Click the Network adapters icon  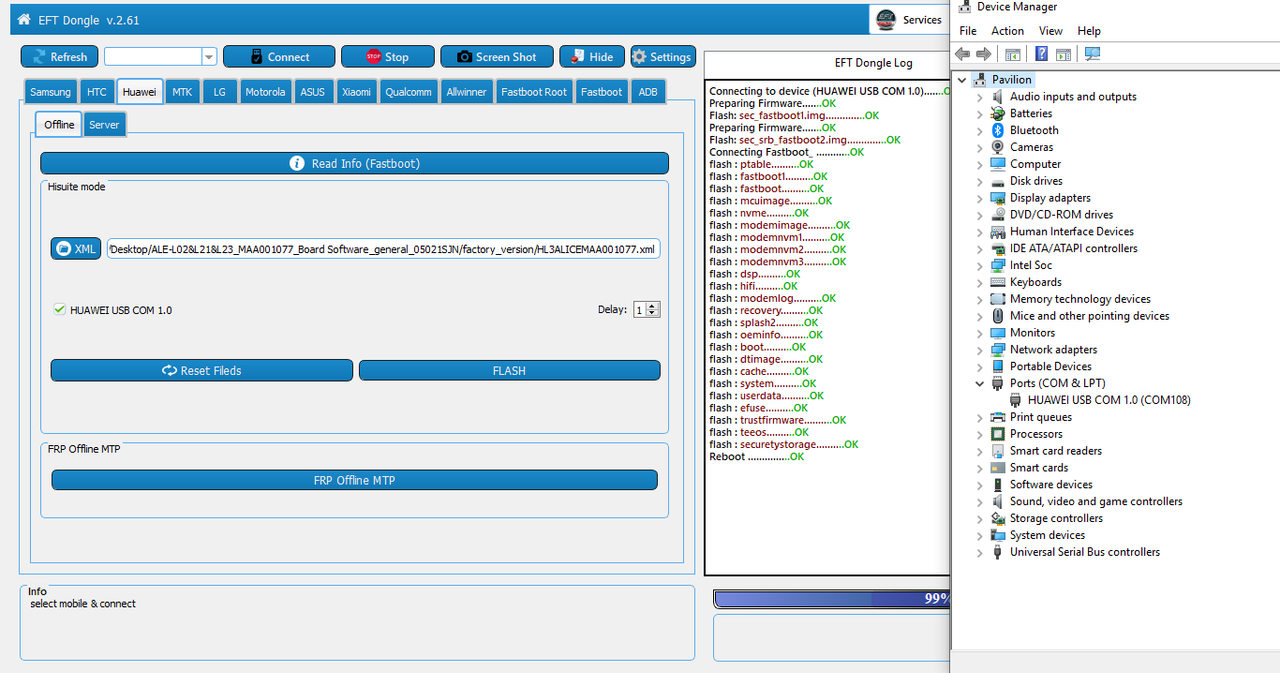[x=998, y=350]
